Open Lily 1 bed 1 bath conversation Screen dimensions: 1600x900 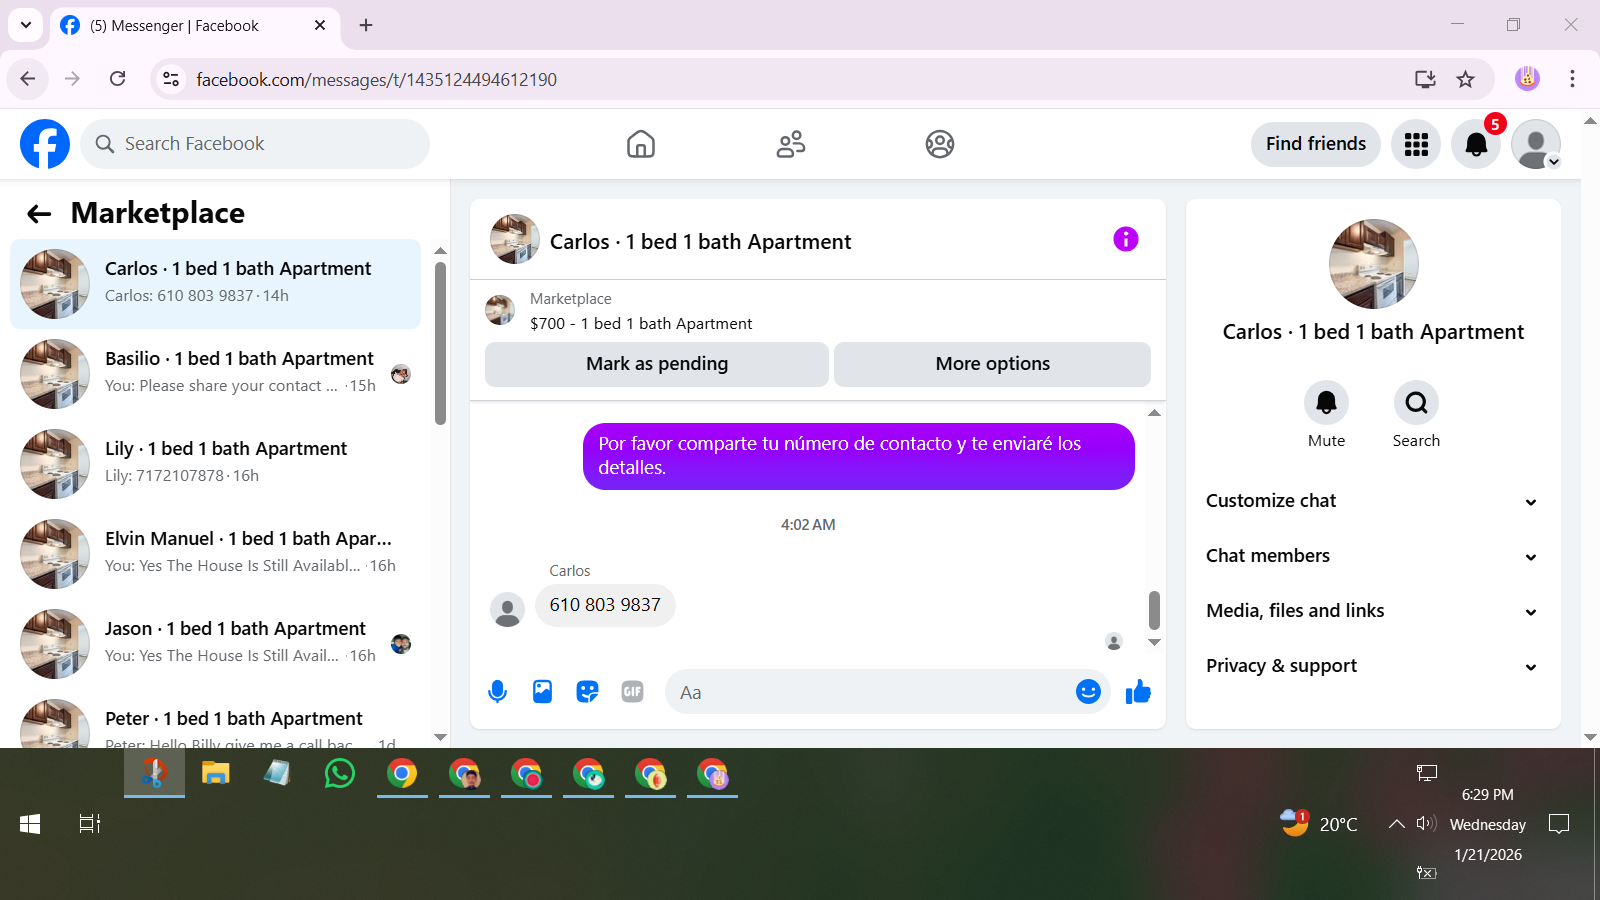pyautogui.click(x=215, y=464)
